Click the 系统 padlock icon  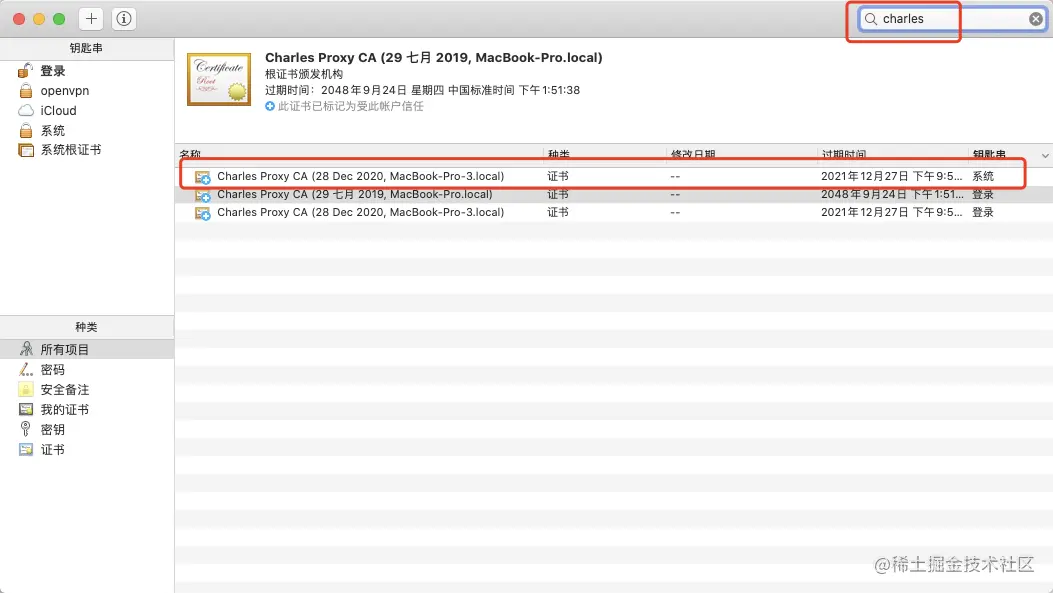(26, 130)
